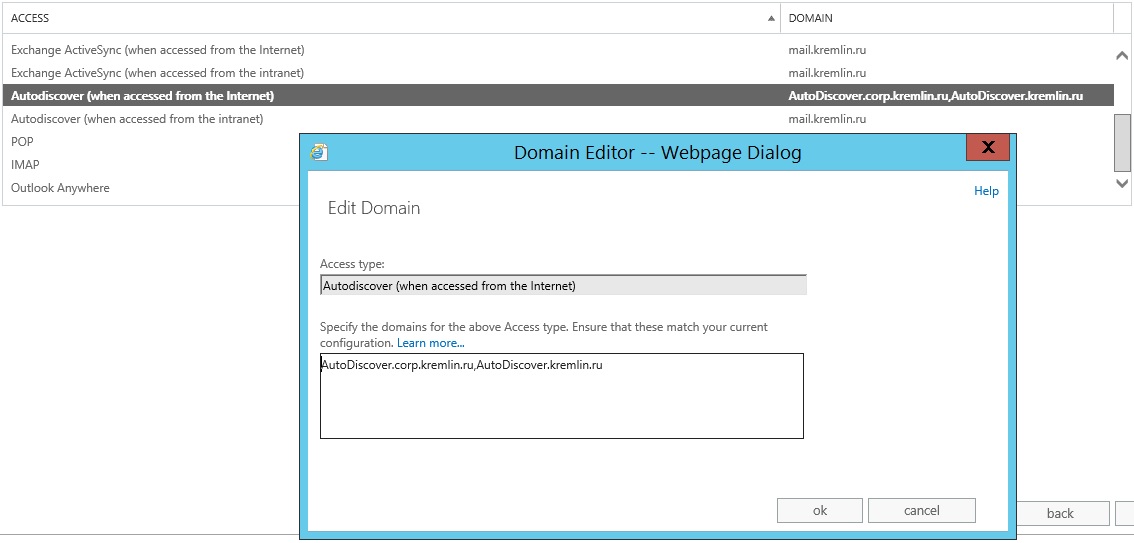This screenshot has height=543, width=1134.
Task: Select Autodiscover from the Internet row
Action: 558,95
